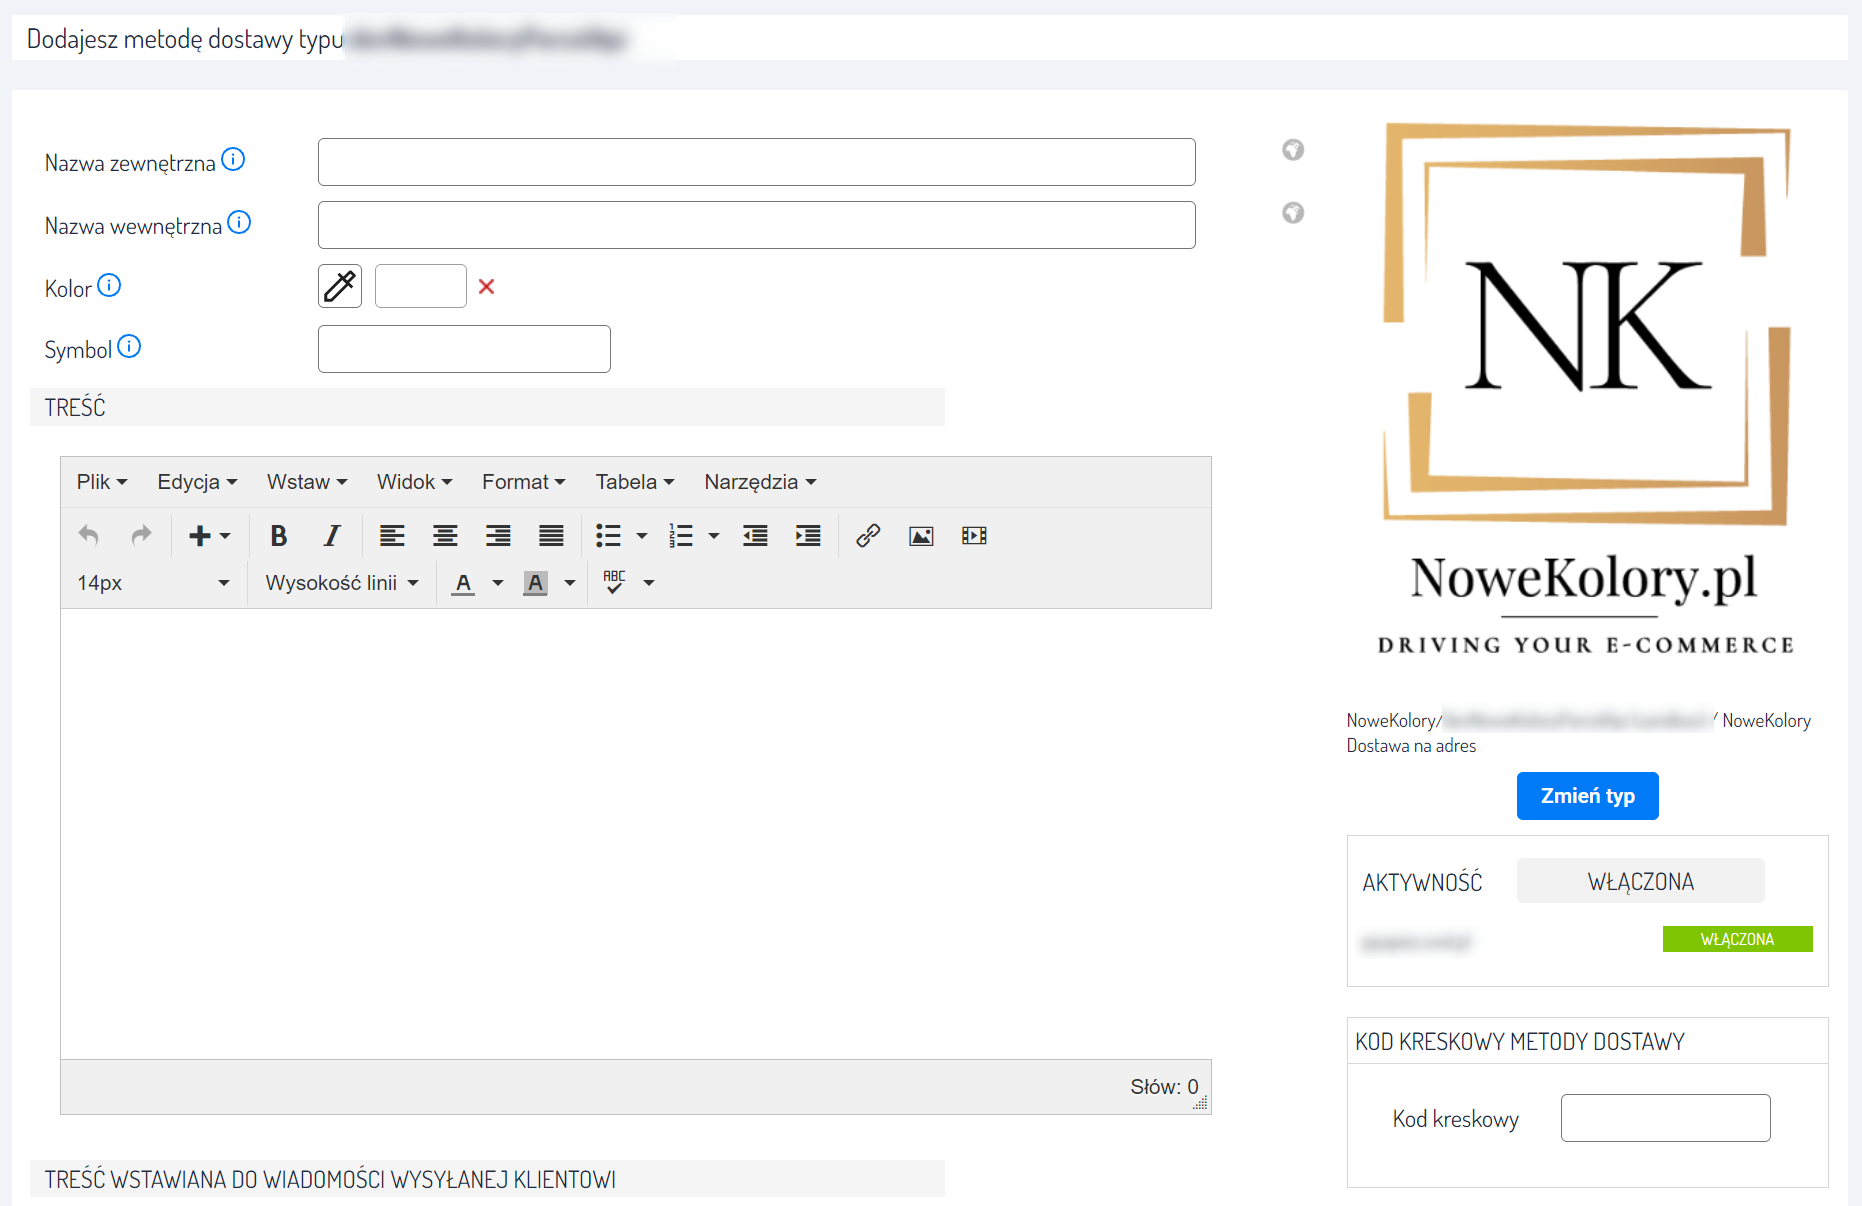
Task: Expand bullet list style arrow
Action: 642,536
